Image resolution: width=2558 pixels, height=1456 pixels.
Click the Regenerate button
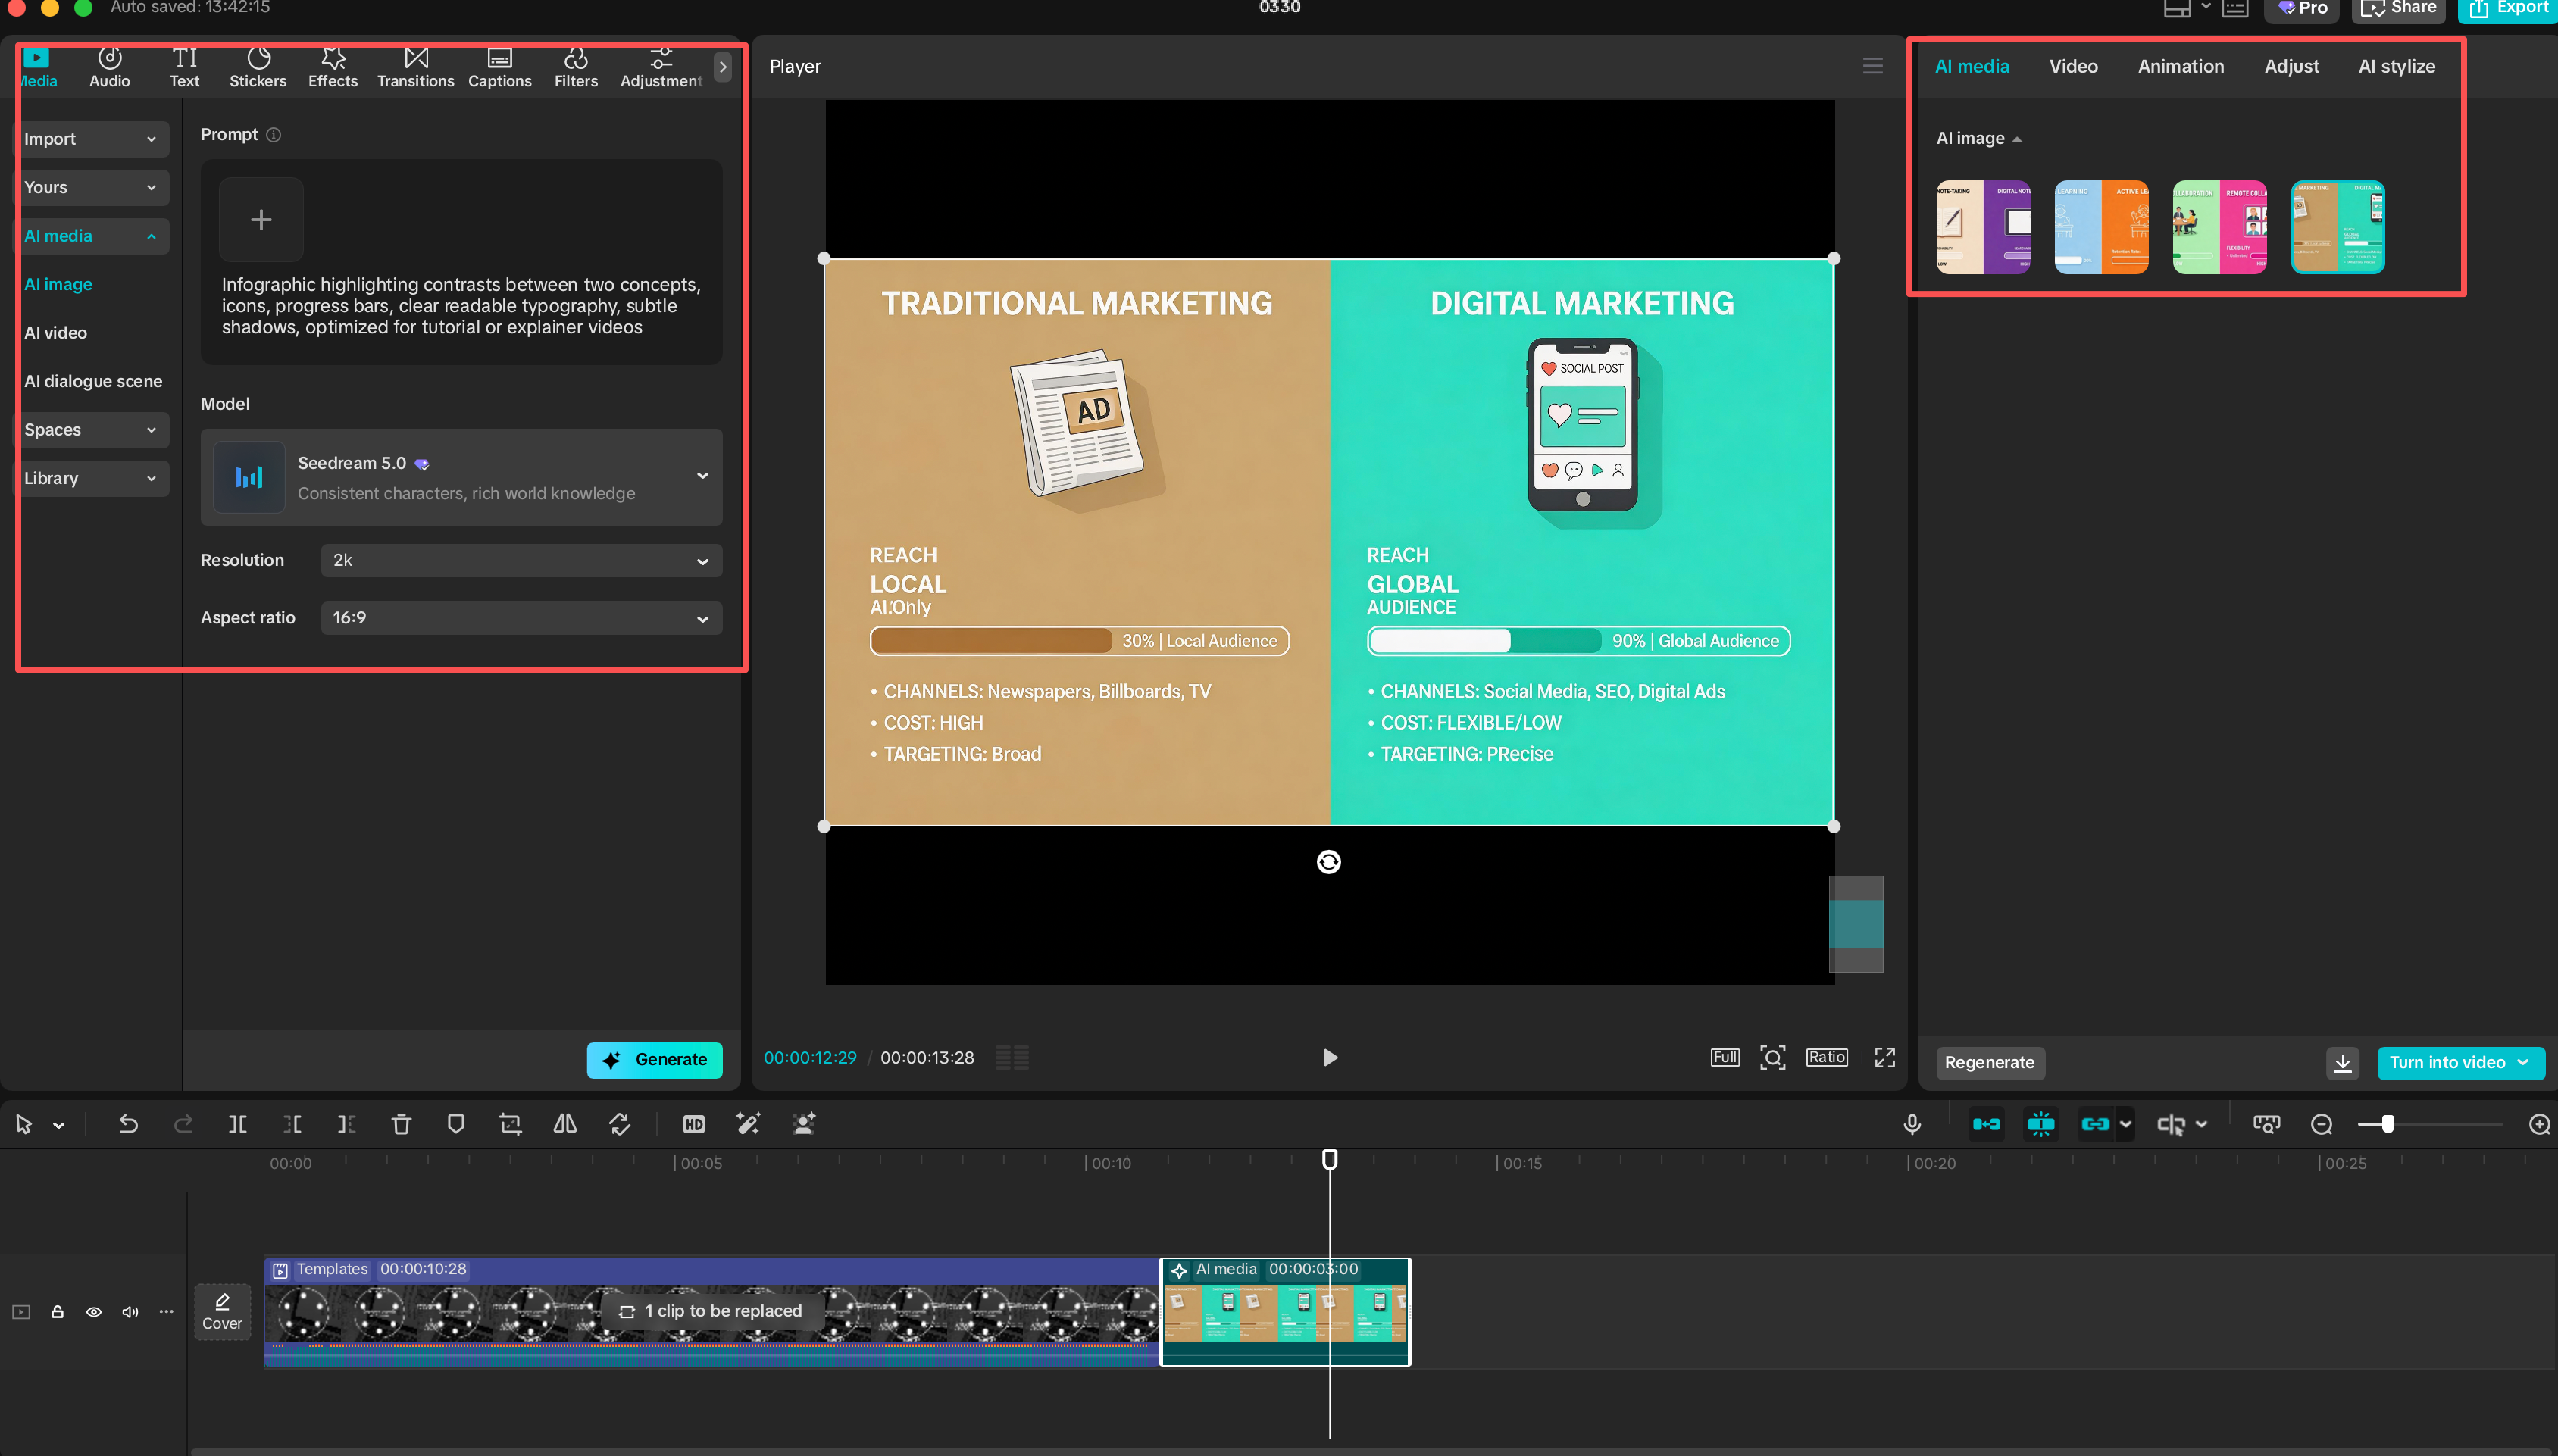click(x=1989, y=1062)
